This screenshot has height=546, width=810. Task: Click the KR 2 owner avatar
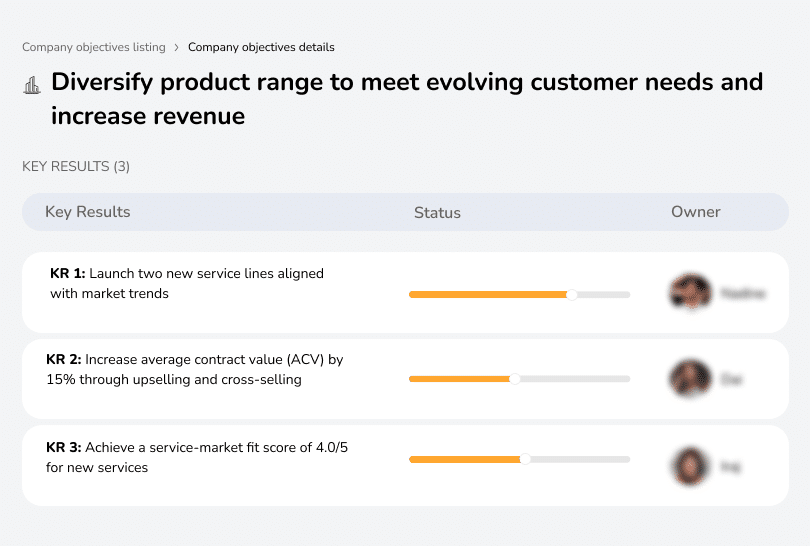coord(691,379)
